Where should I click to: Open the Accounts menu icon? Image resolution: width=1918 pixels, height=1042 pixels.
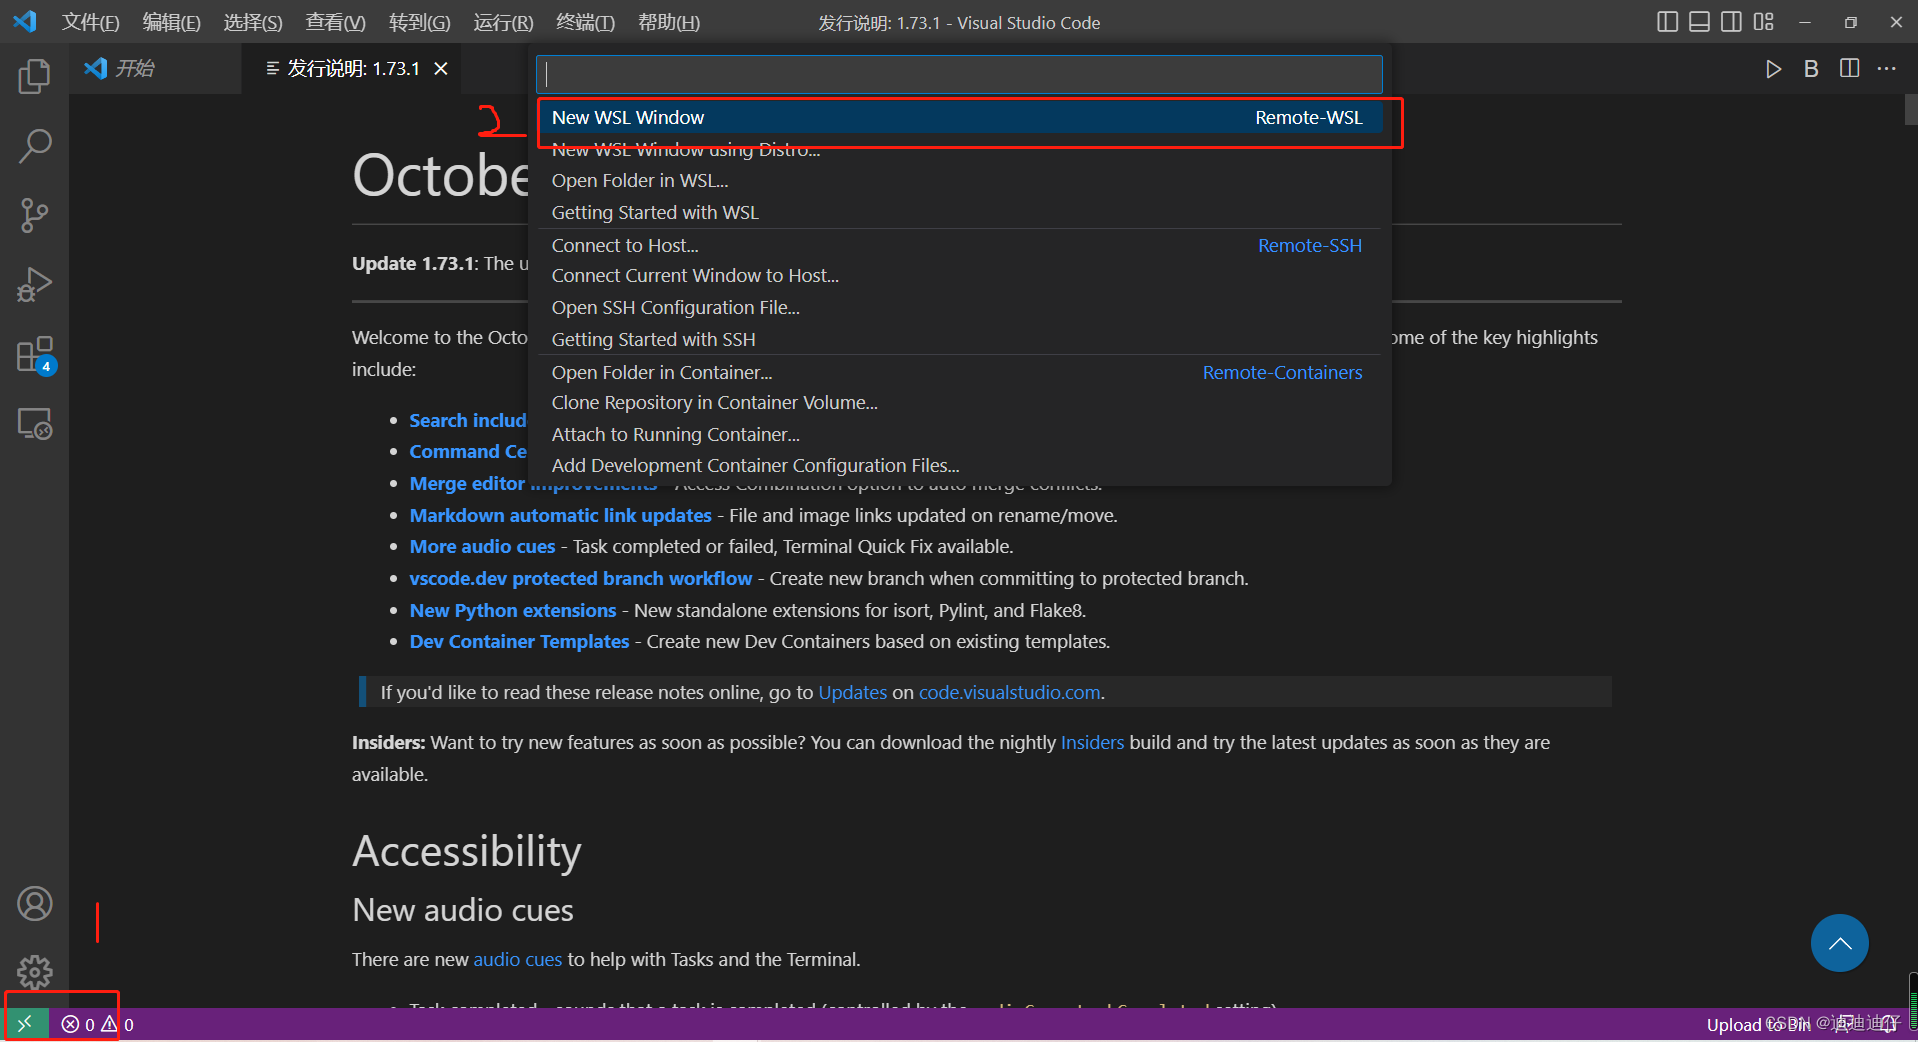point(34,904)
